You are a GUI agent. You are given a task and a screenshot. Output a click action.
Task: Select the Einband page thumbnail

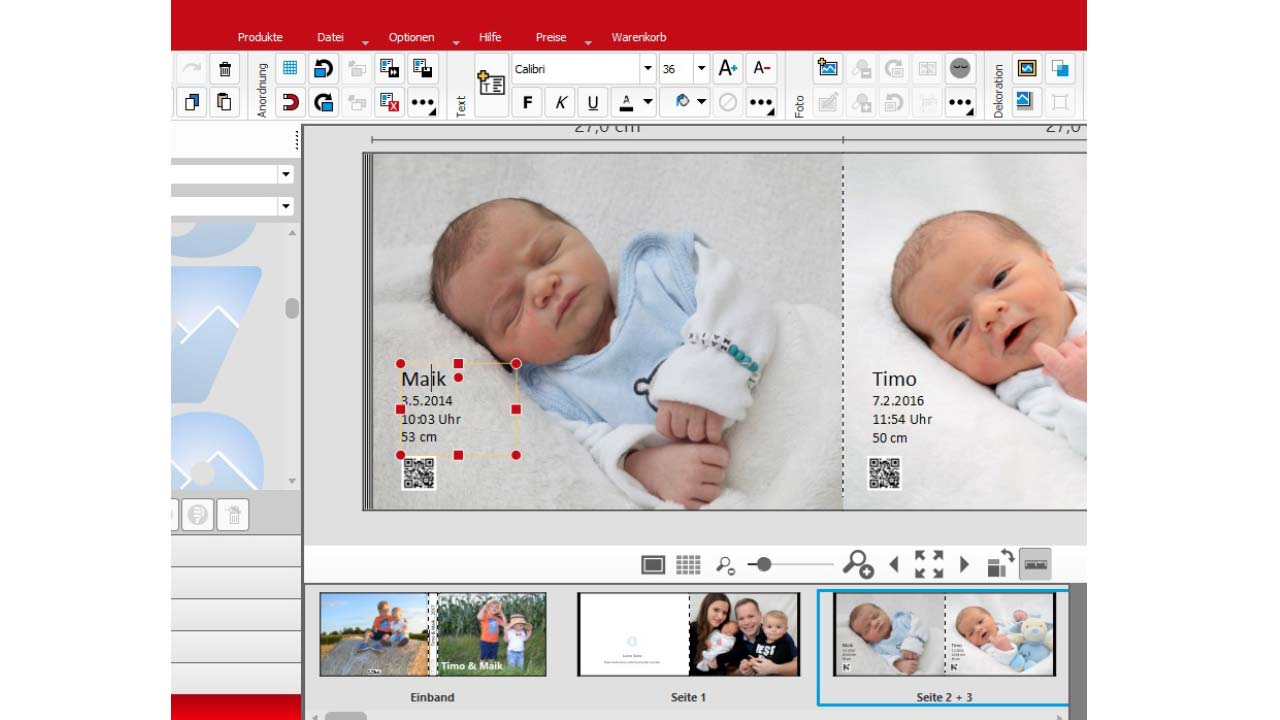433,635
